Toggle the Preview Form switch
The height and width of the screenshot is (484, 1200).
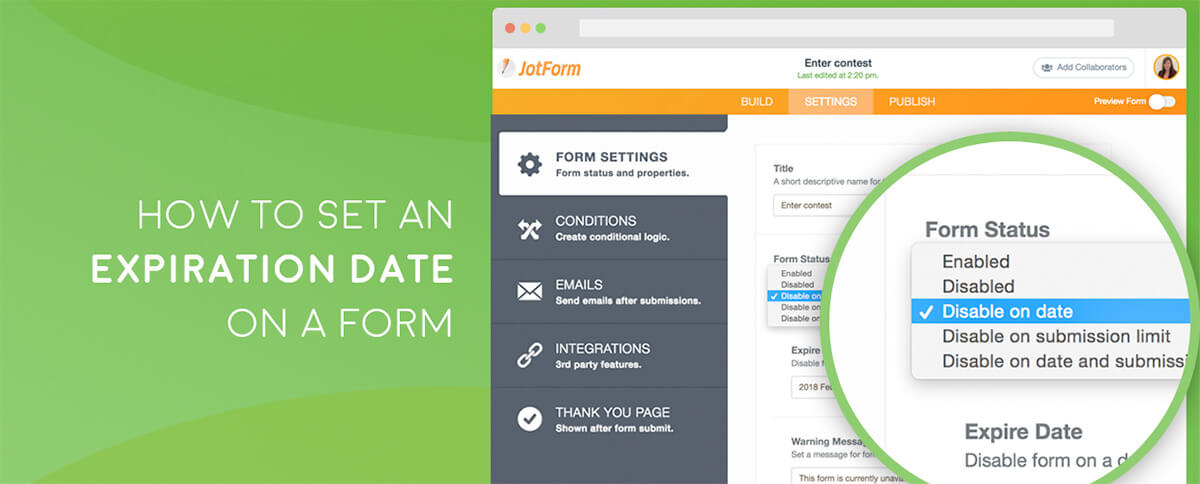pos(1161,101)
